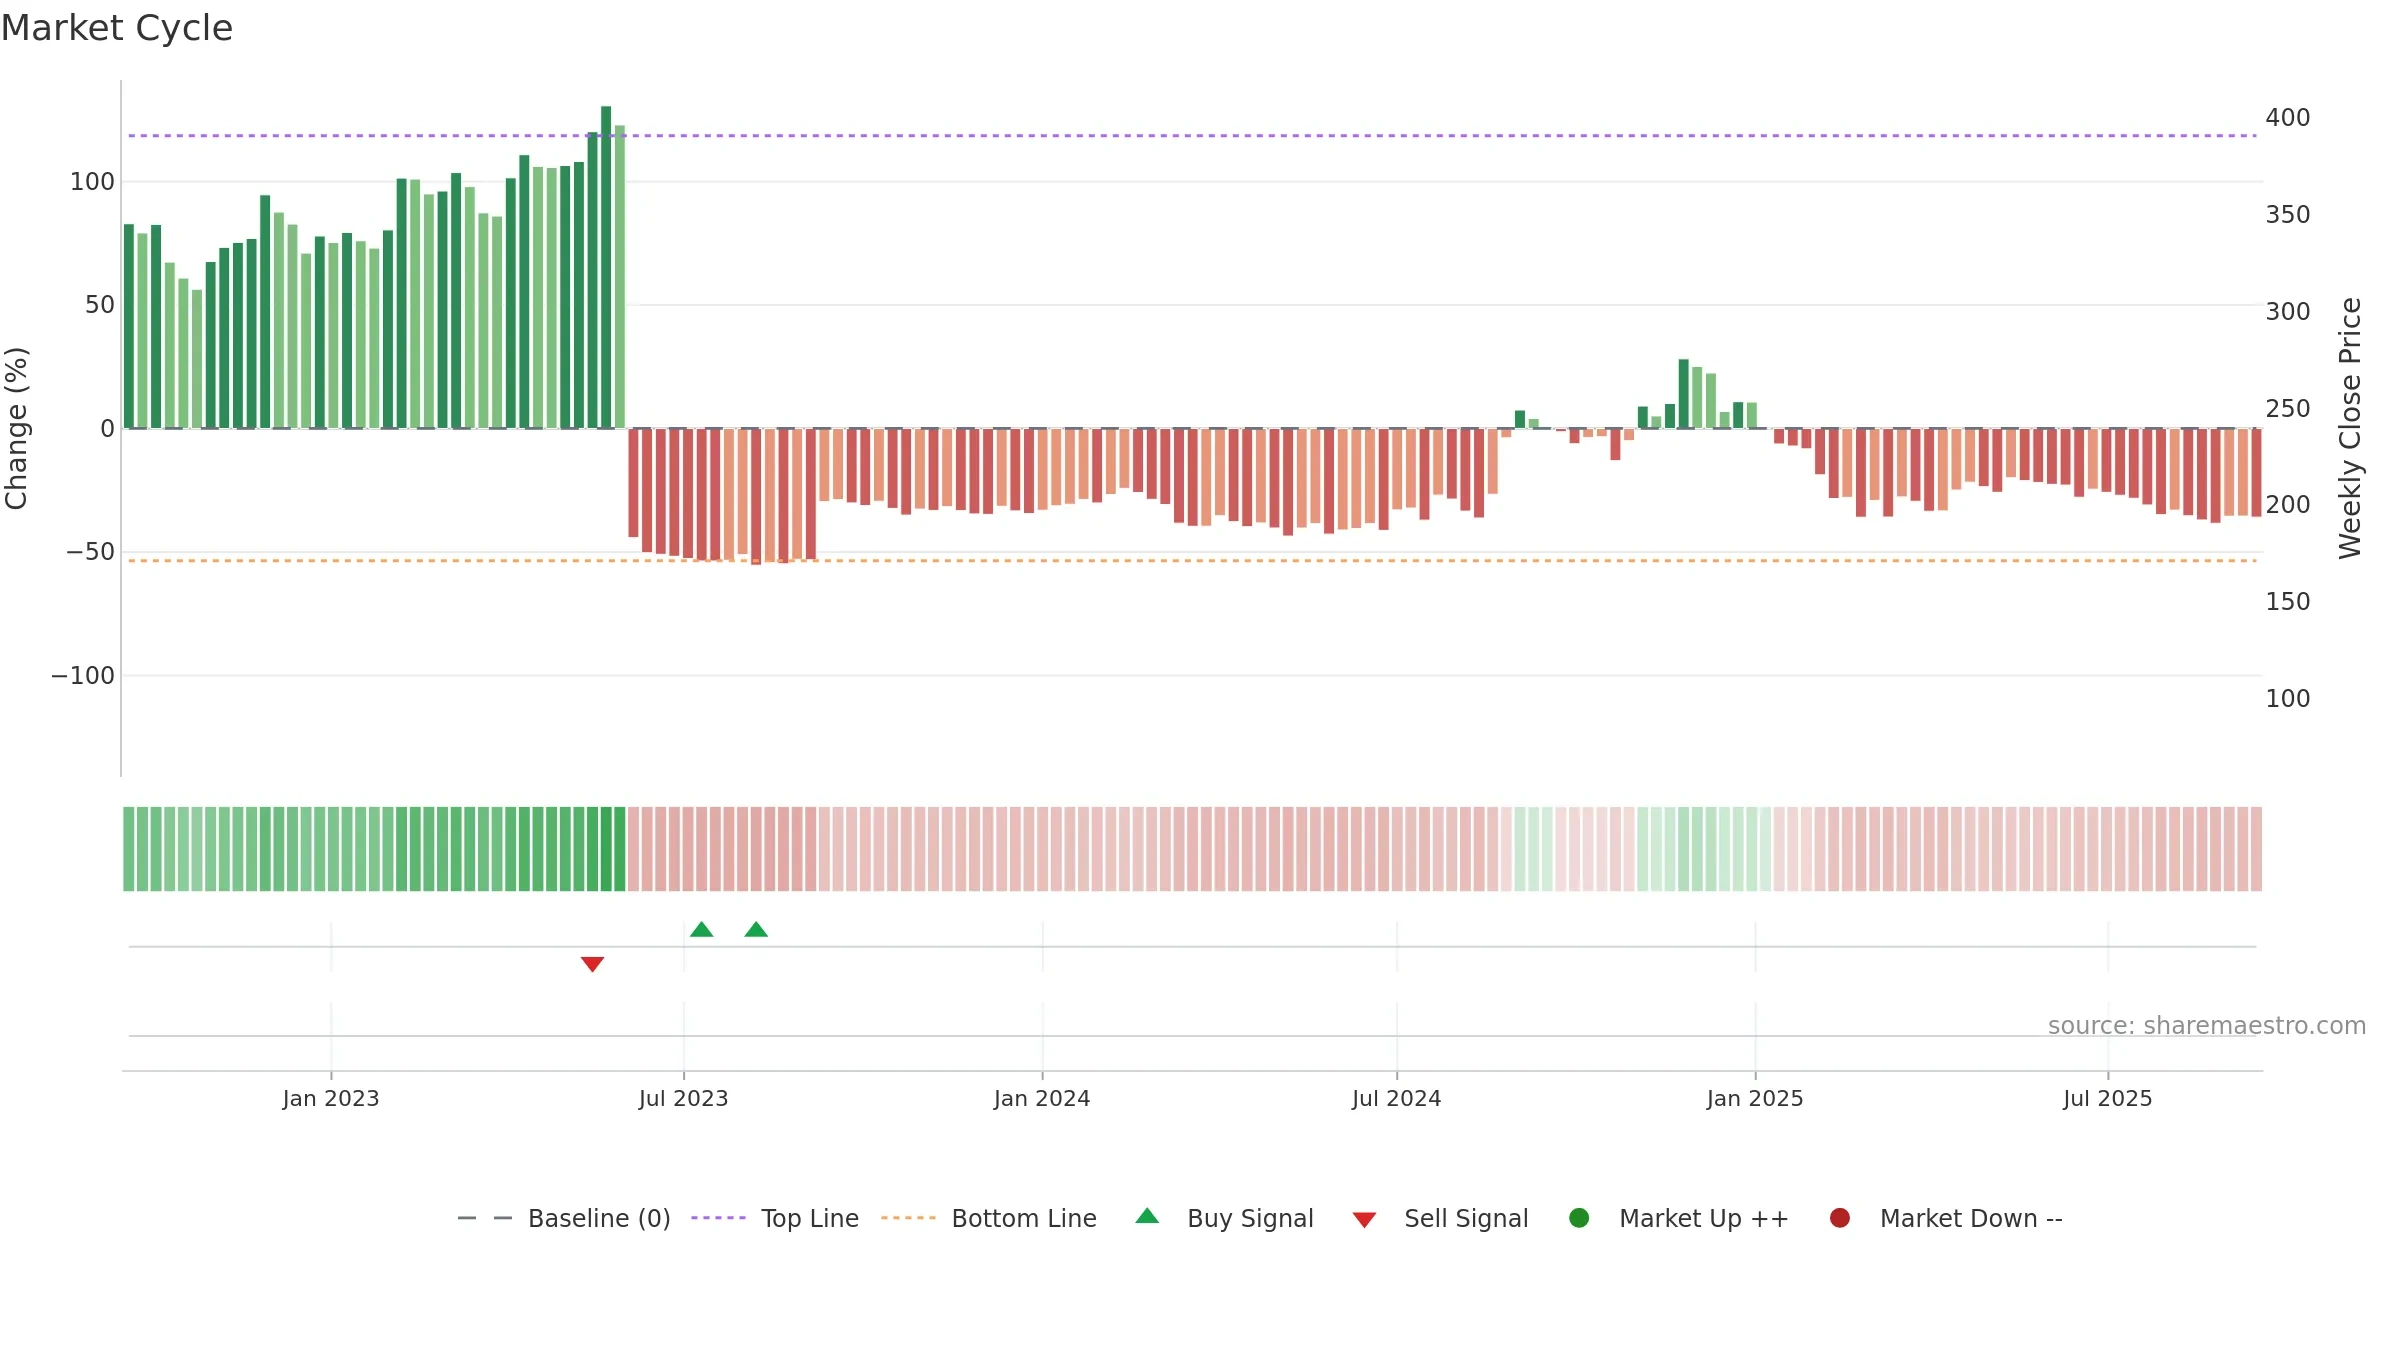Toggle the Buy Signal legend entry
The height and width of the screenshot is (1350, 2400).
click(x=1224, y=1218)
